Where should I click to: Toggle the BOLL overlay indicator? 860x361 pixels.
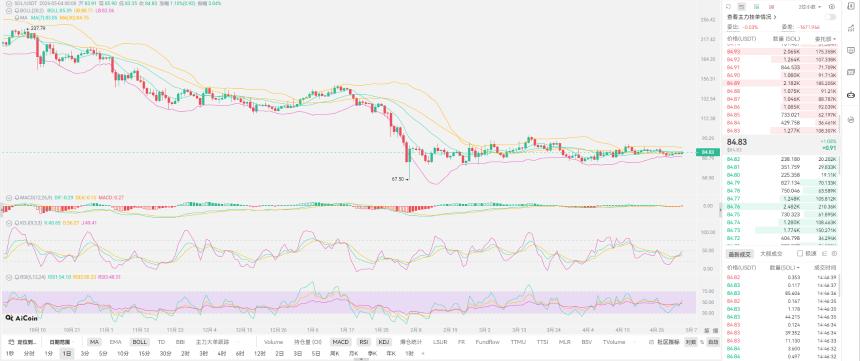139,342
